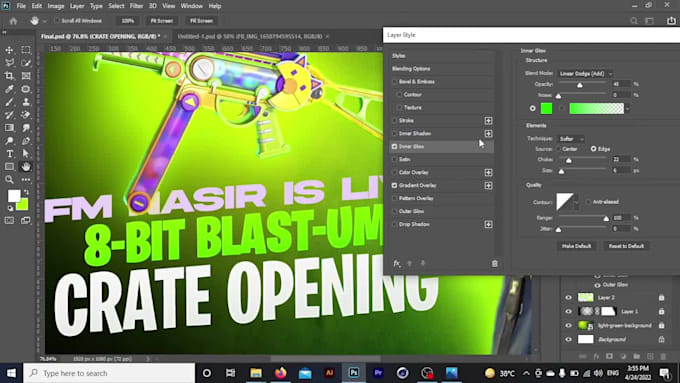This screenshot has width=680, height=383.
Task: Click the Opacity slider handle
Action: coord(580,85)
